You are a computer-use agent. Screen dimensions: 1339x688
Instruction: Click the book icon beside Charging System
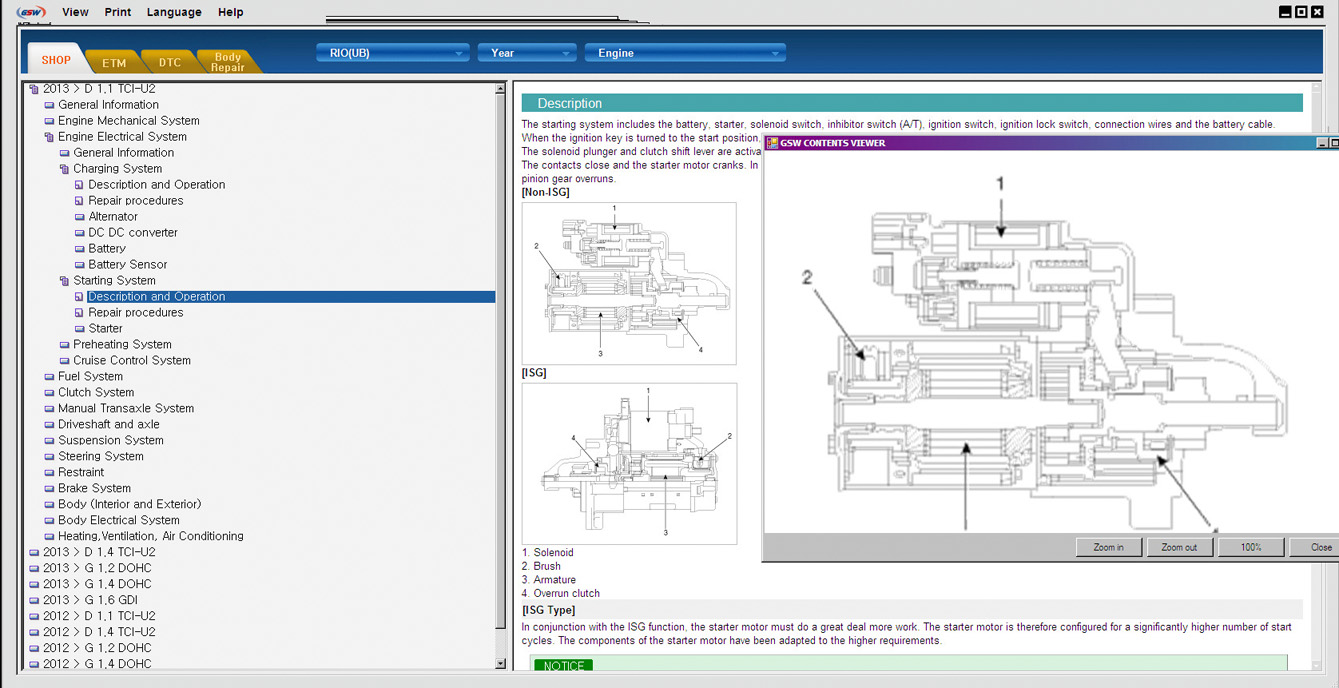tap(64, 169)
